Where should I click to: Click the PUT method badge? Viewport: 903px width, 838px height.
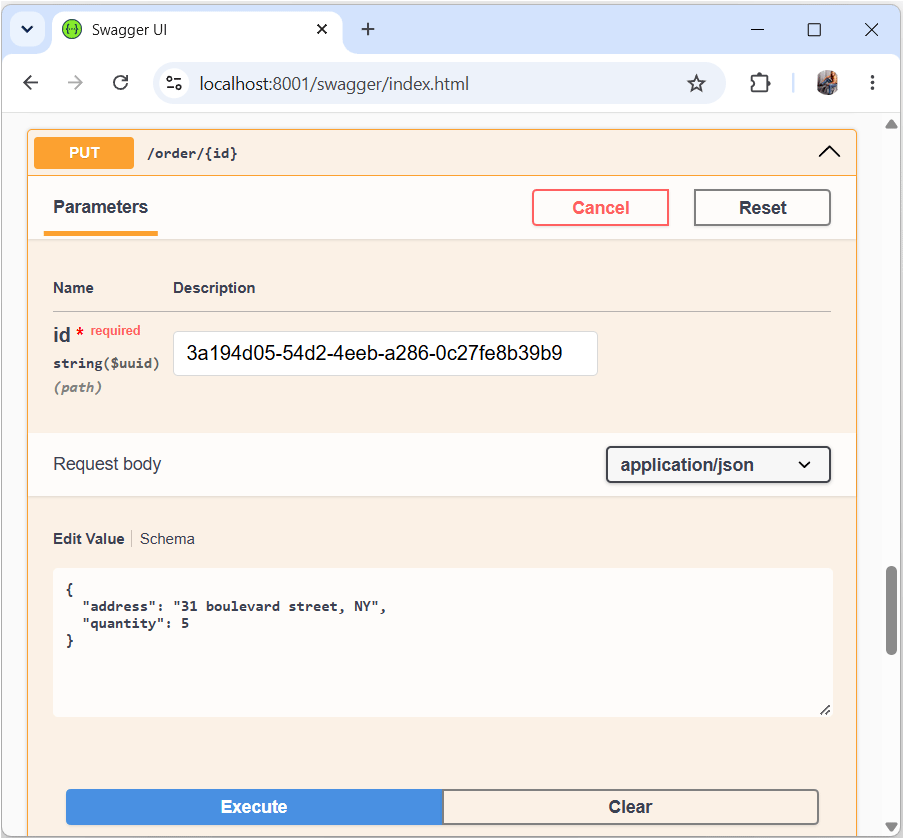tap(84, 153)
